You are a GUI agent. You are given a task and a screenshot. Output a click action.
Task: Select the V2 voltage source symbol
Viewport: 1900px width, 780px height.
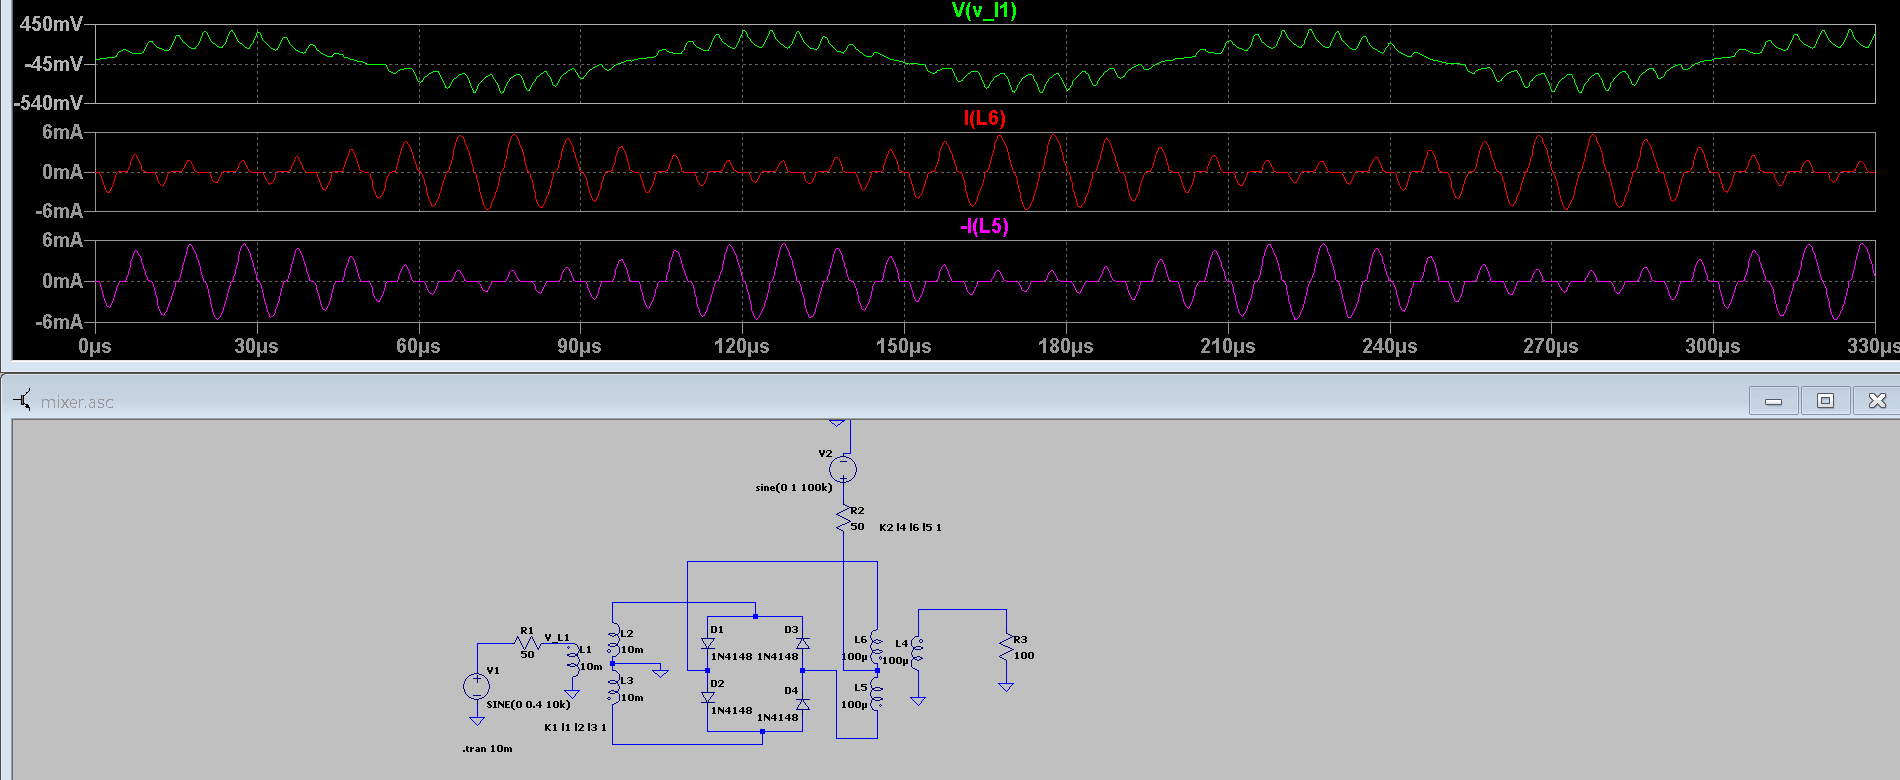[843, 468]
